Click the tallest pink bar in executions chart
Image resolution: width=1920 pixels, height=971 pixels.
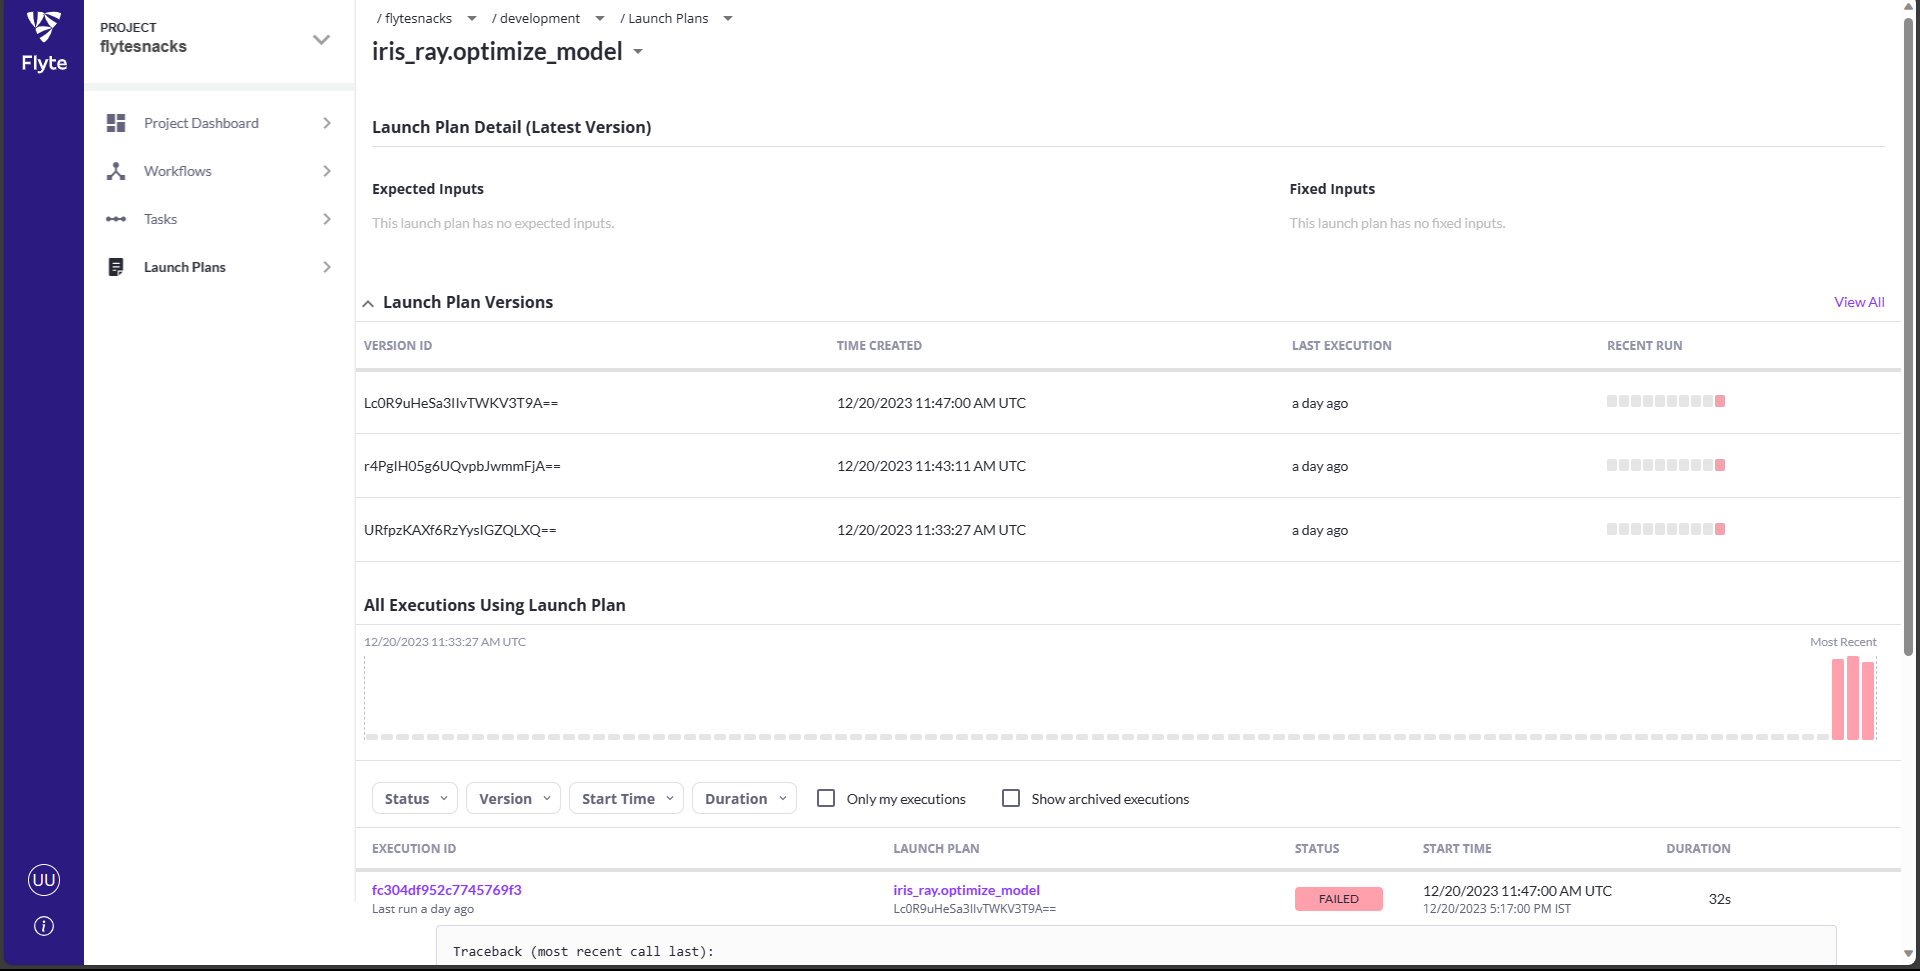pyautogui.click(x=1853, y=698)
